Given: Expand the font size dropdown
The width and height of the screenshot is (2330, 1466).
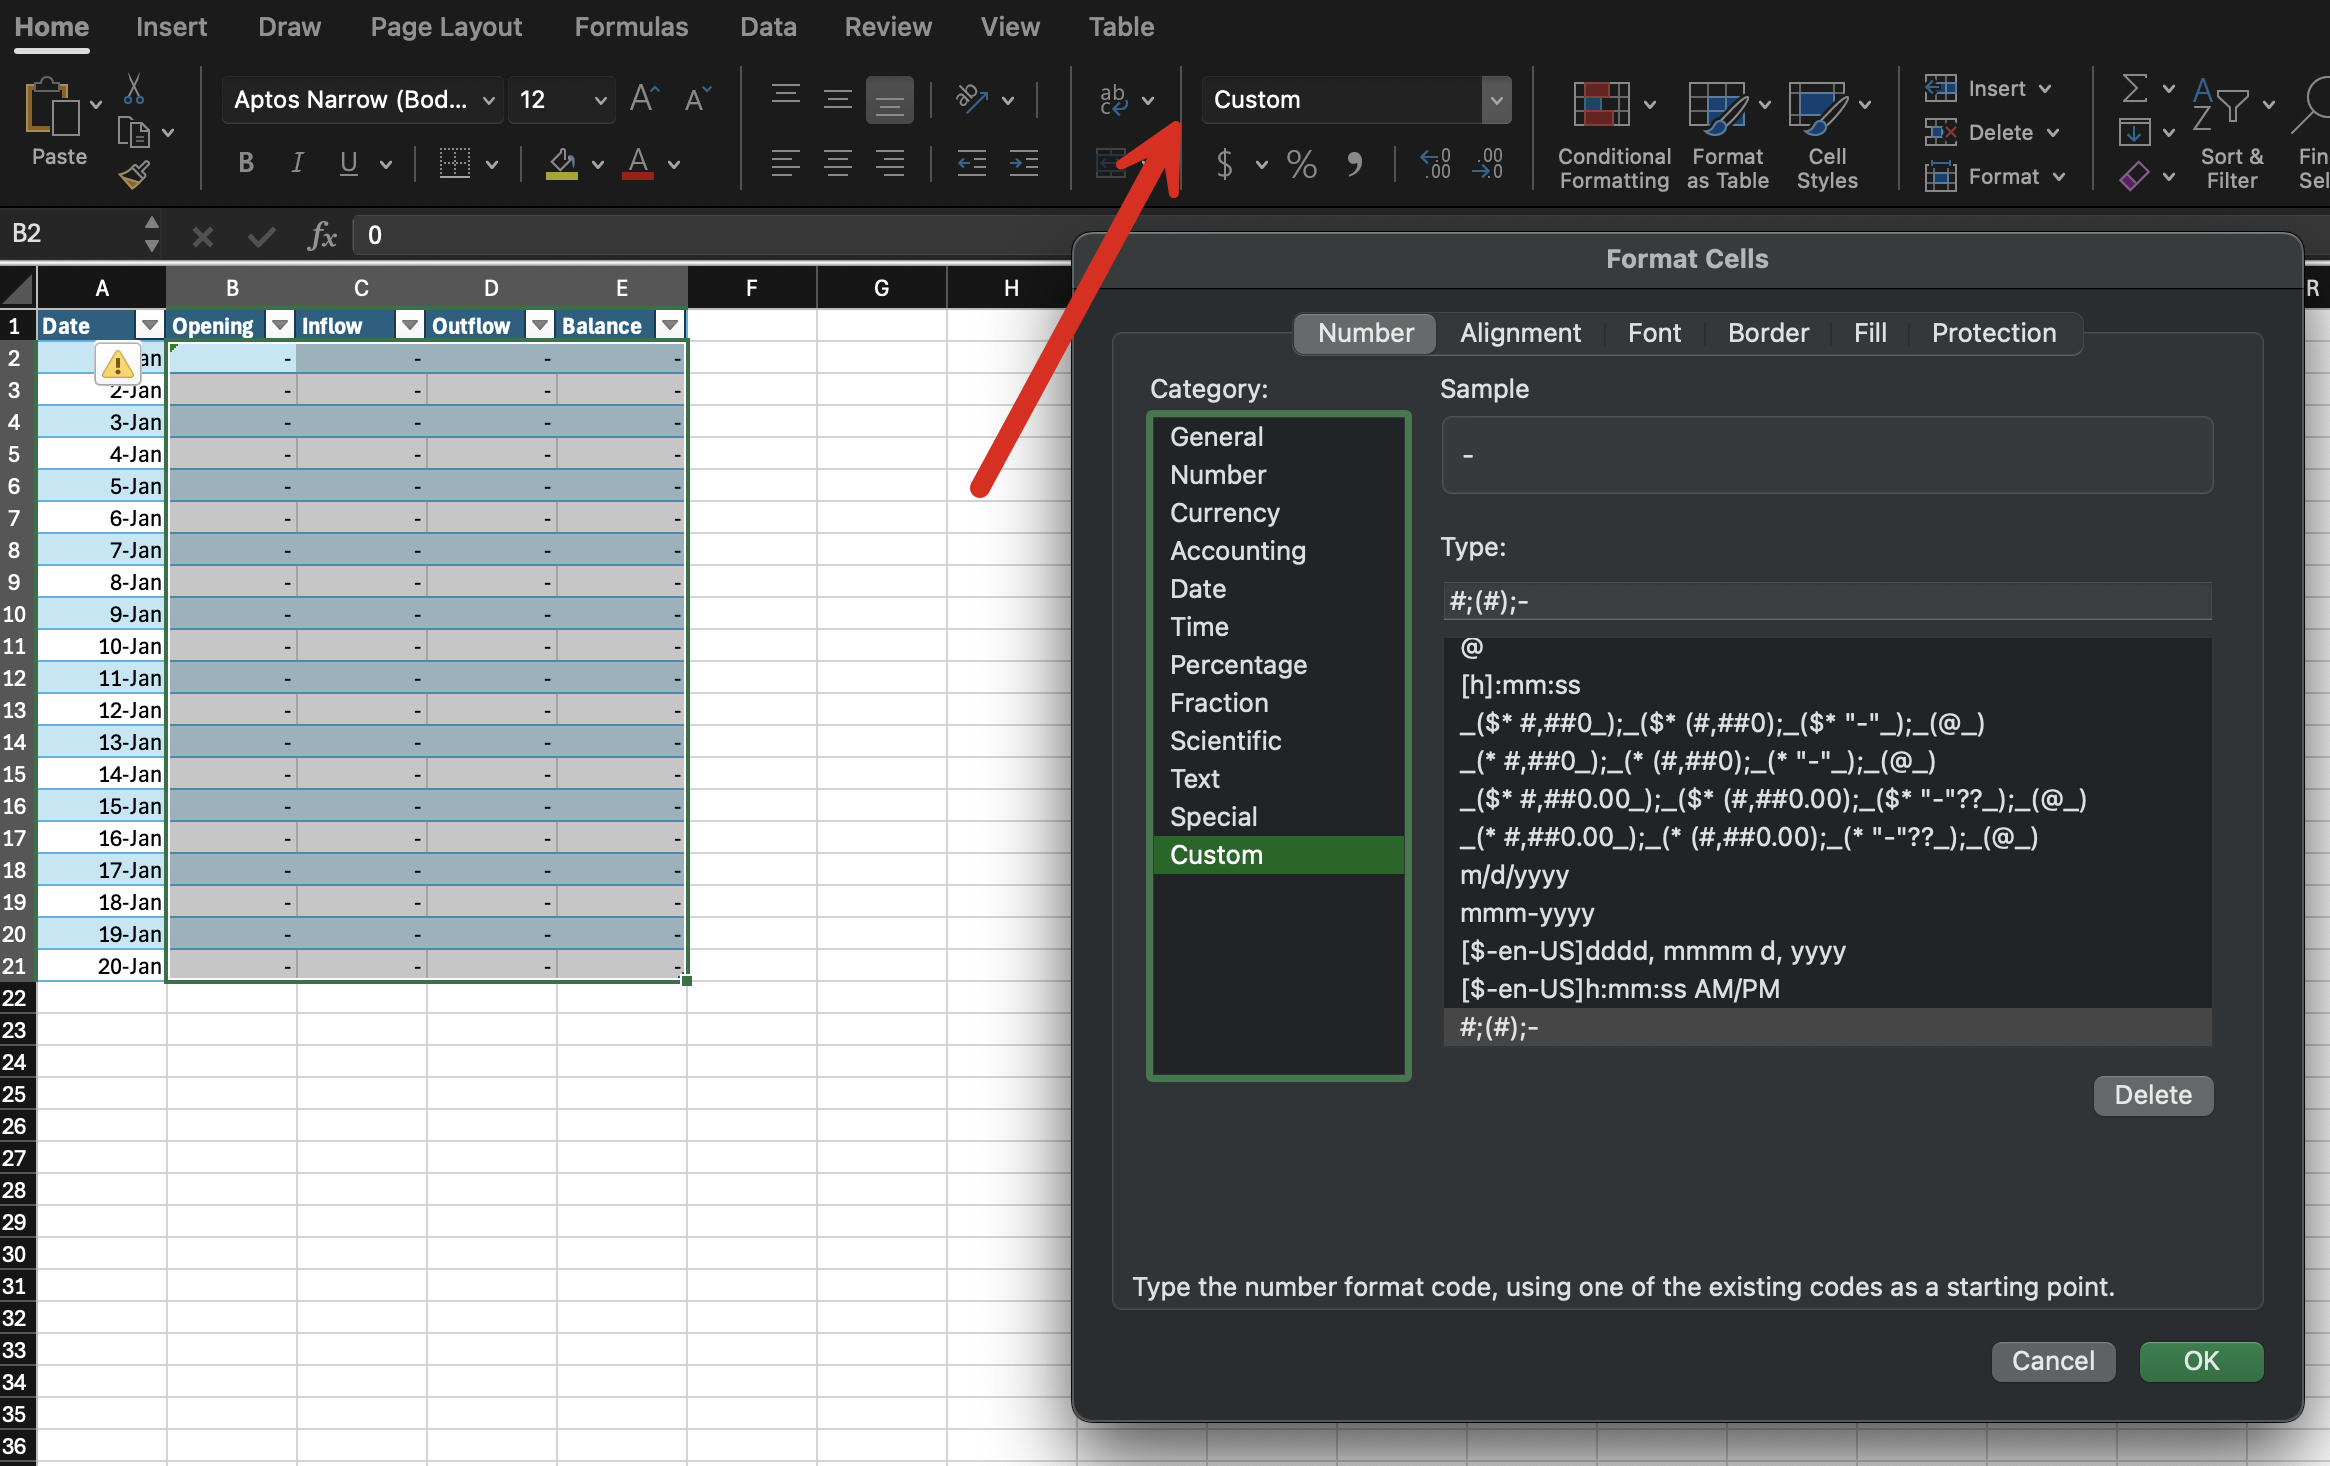Looking at the screenshot, I should point(600,100).
